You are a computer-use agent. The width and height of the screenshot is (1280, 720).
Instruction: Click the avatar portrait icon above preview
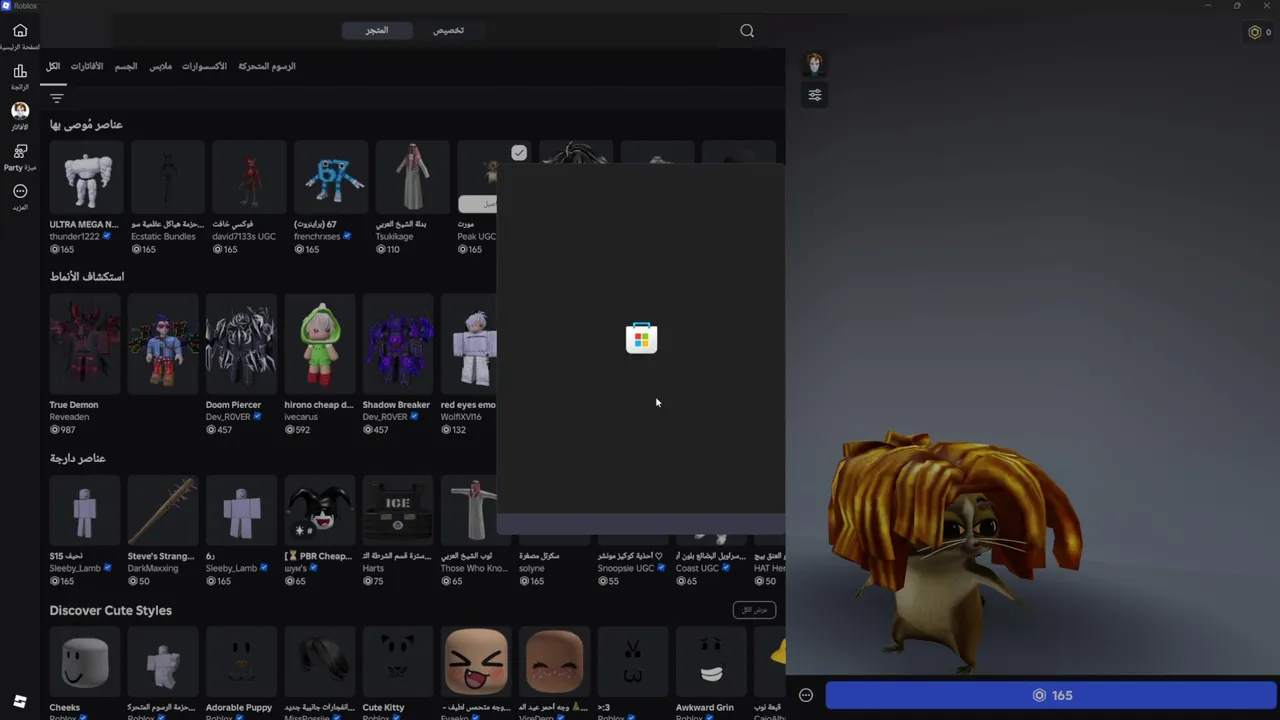(x=815, y=64)
